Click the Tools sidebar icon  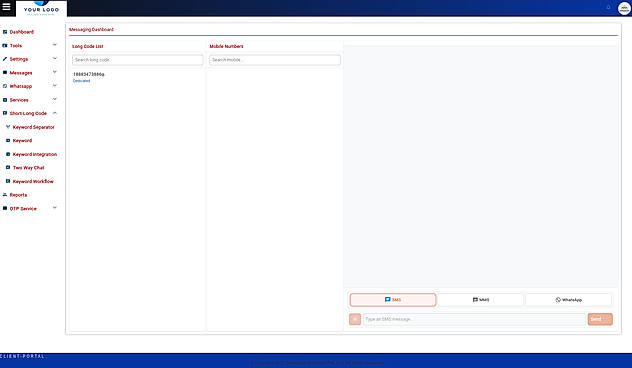pyautogui.click(x=5, y=46)
